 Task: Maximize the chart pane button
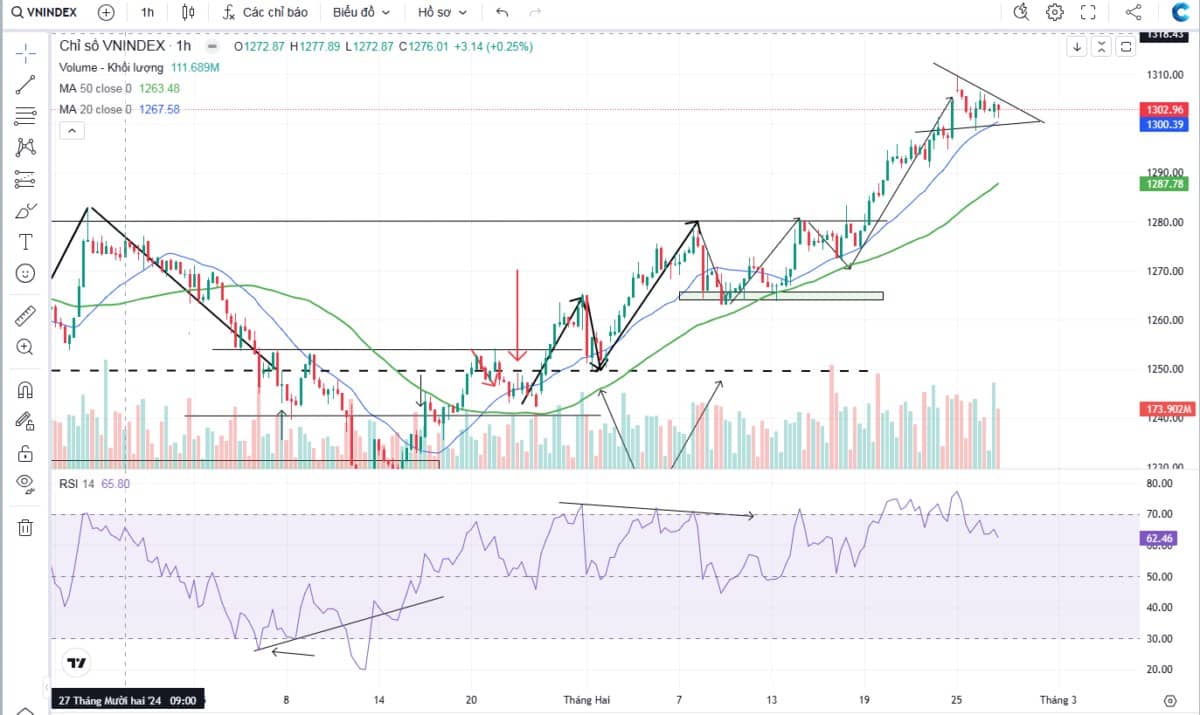1125,46
